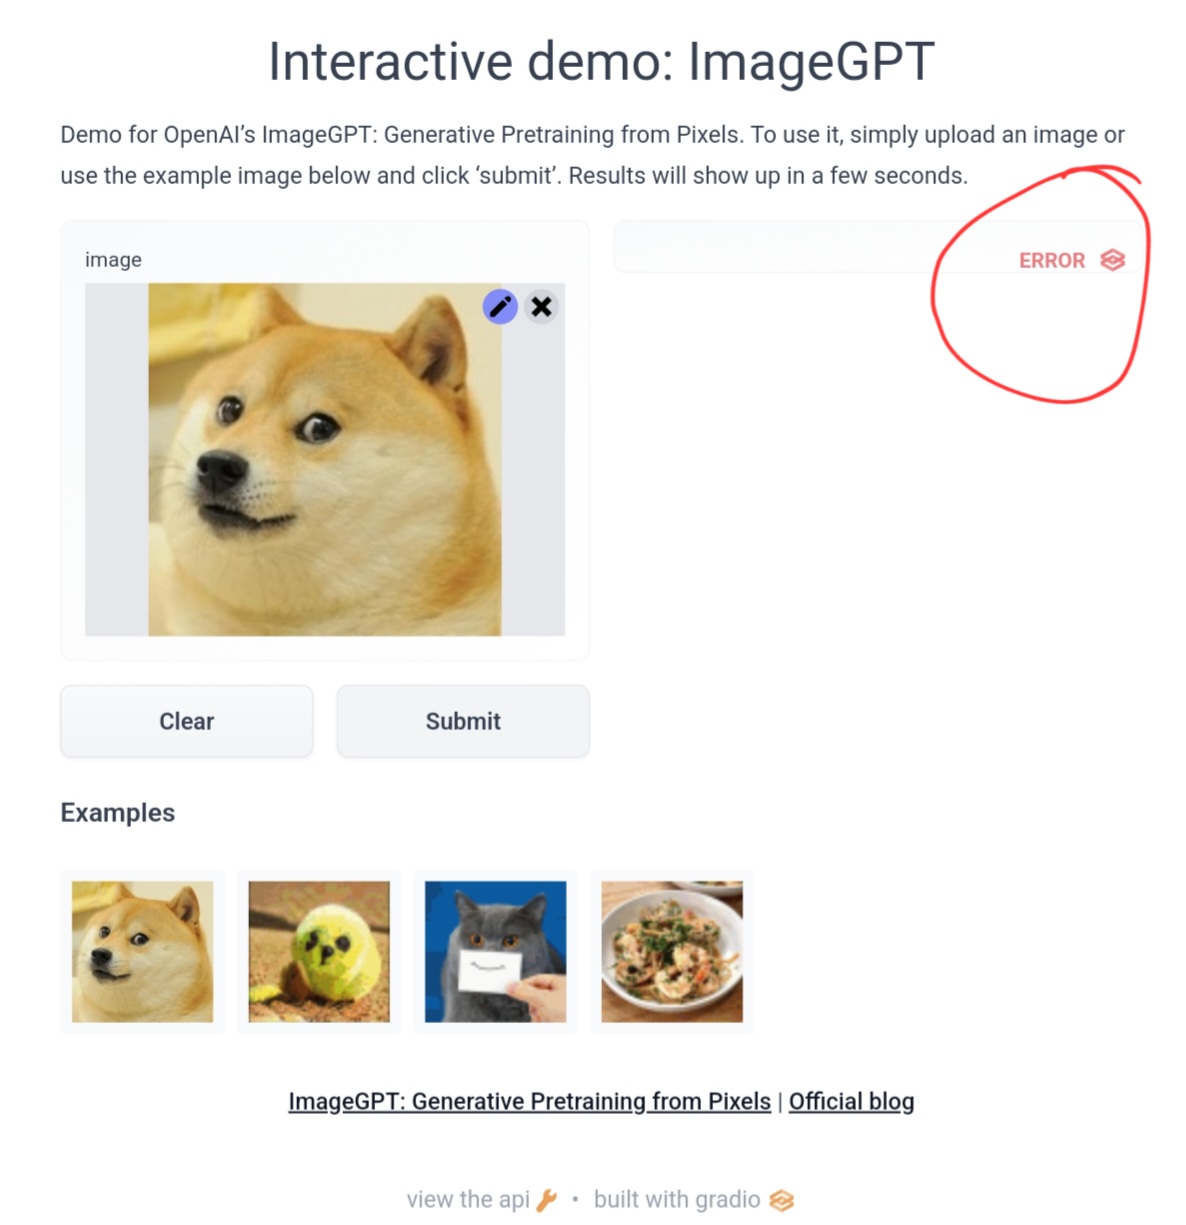This screenshot has height=1225, width=1186.
Task: Click the red ERROR status label
Action: [1051, 260]
